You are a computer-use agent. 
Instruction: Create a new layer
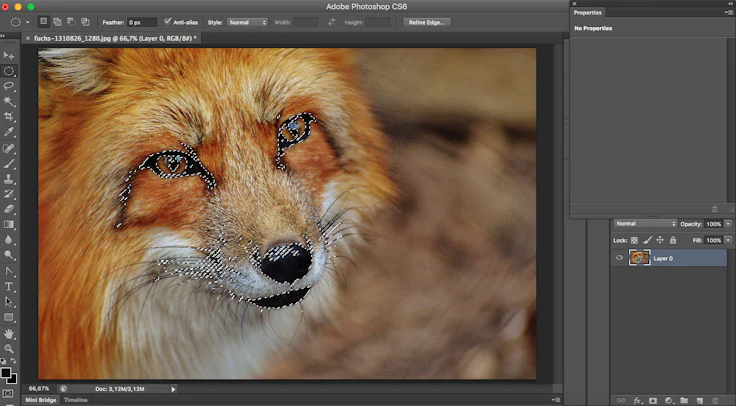pos(699,400)
